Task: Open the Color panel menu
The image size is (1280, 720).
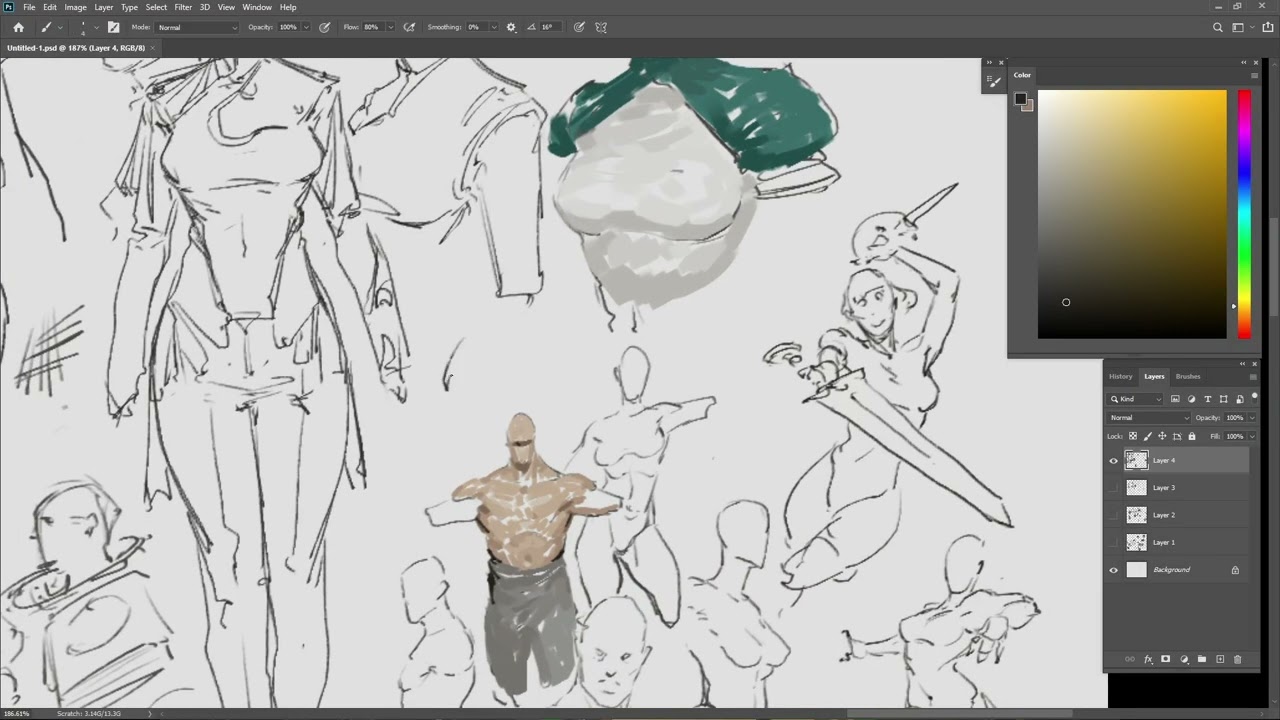Action: 1254,75
